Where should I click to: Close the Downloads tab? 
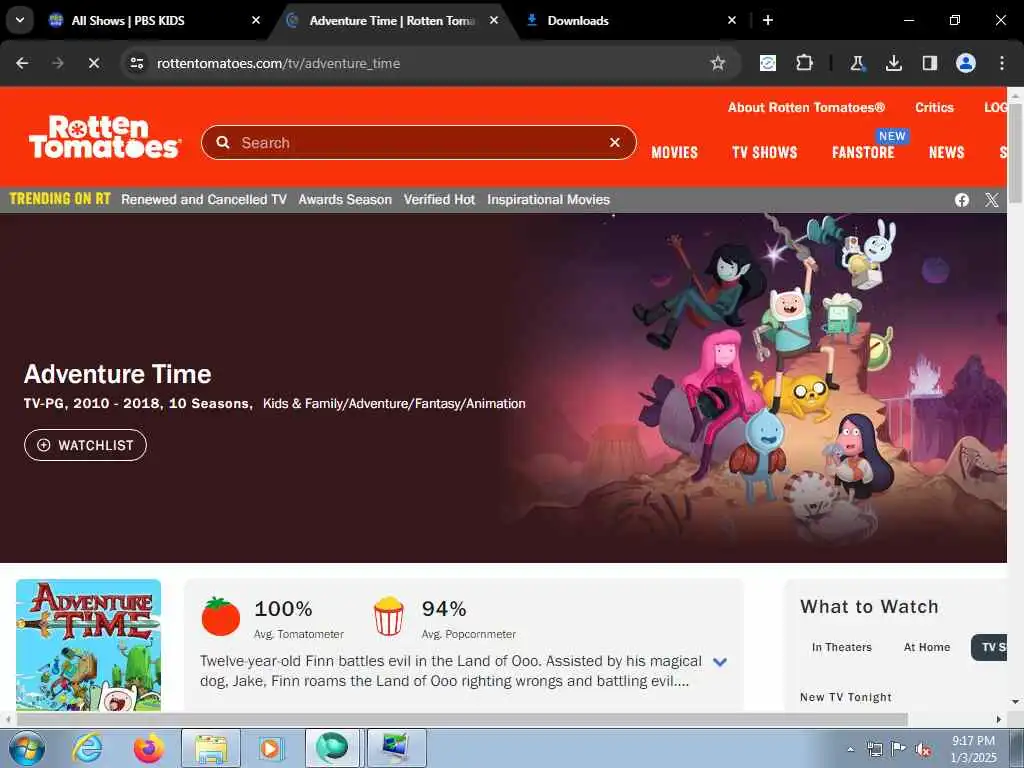(732, 20)
